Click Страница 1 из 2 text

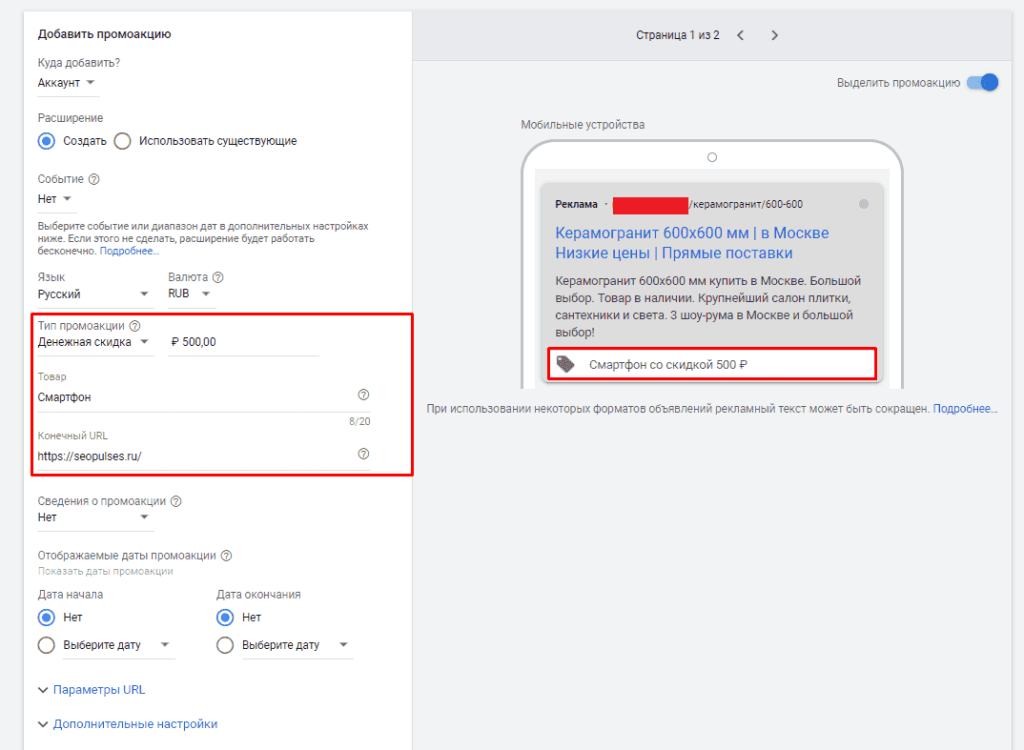(x=678, y=35)
